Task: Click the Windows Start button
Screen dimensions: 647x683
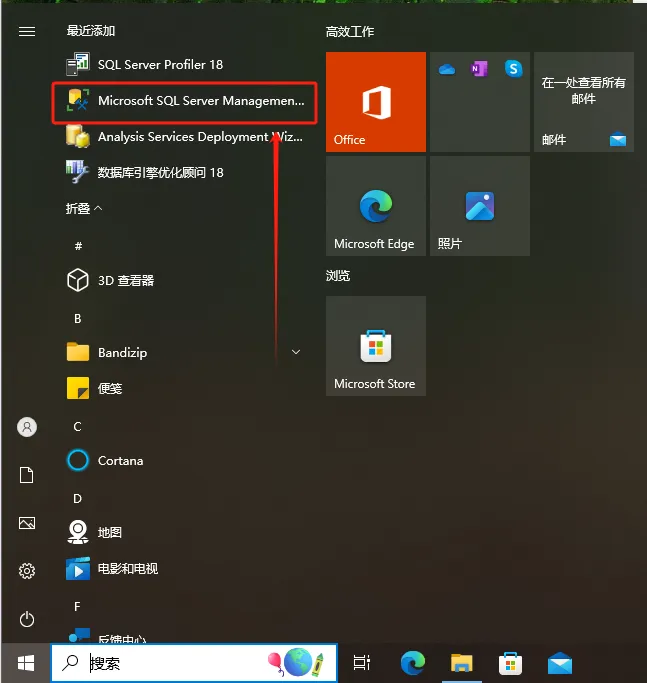Action: click(x=26, y=663)
